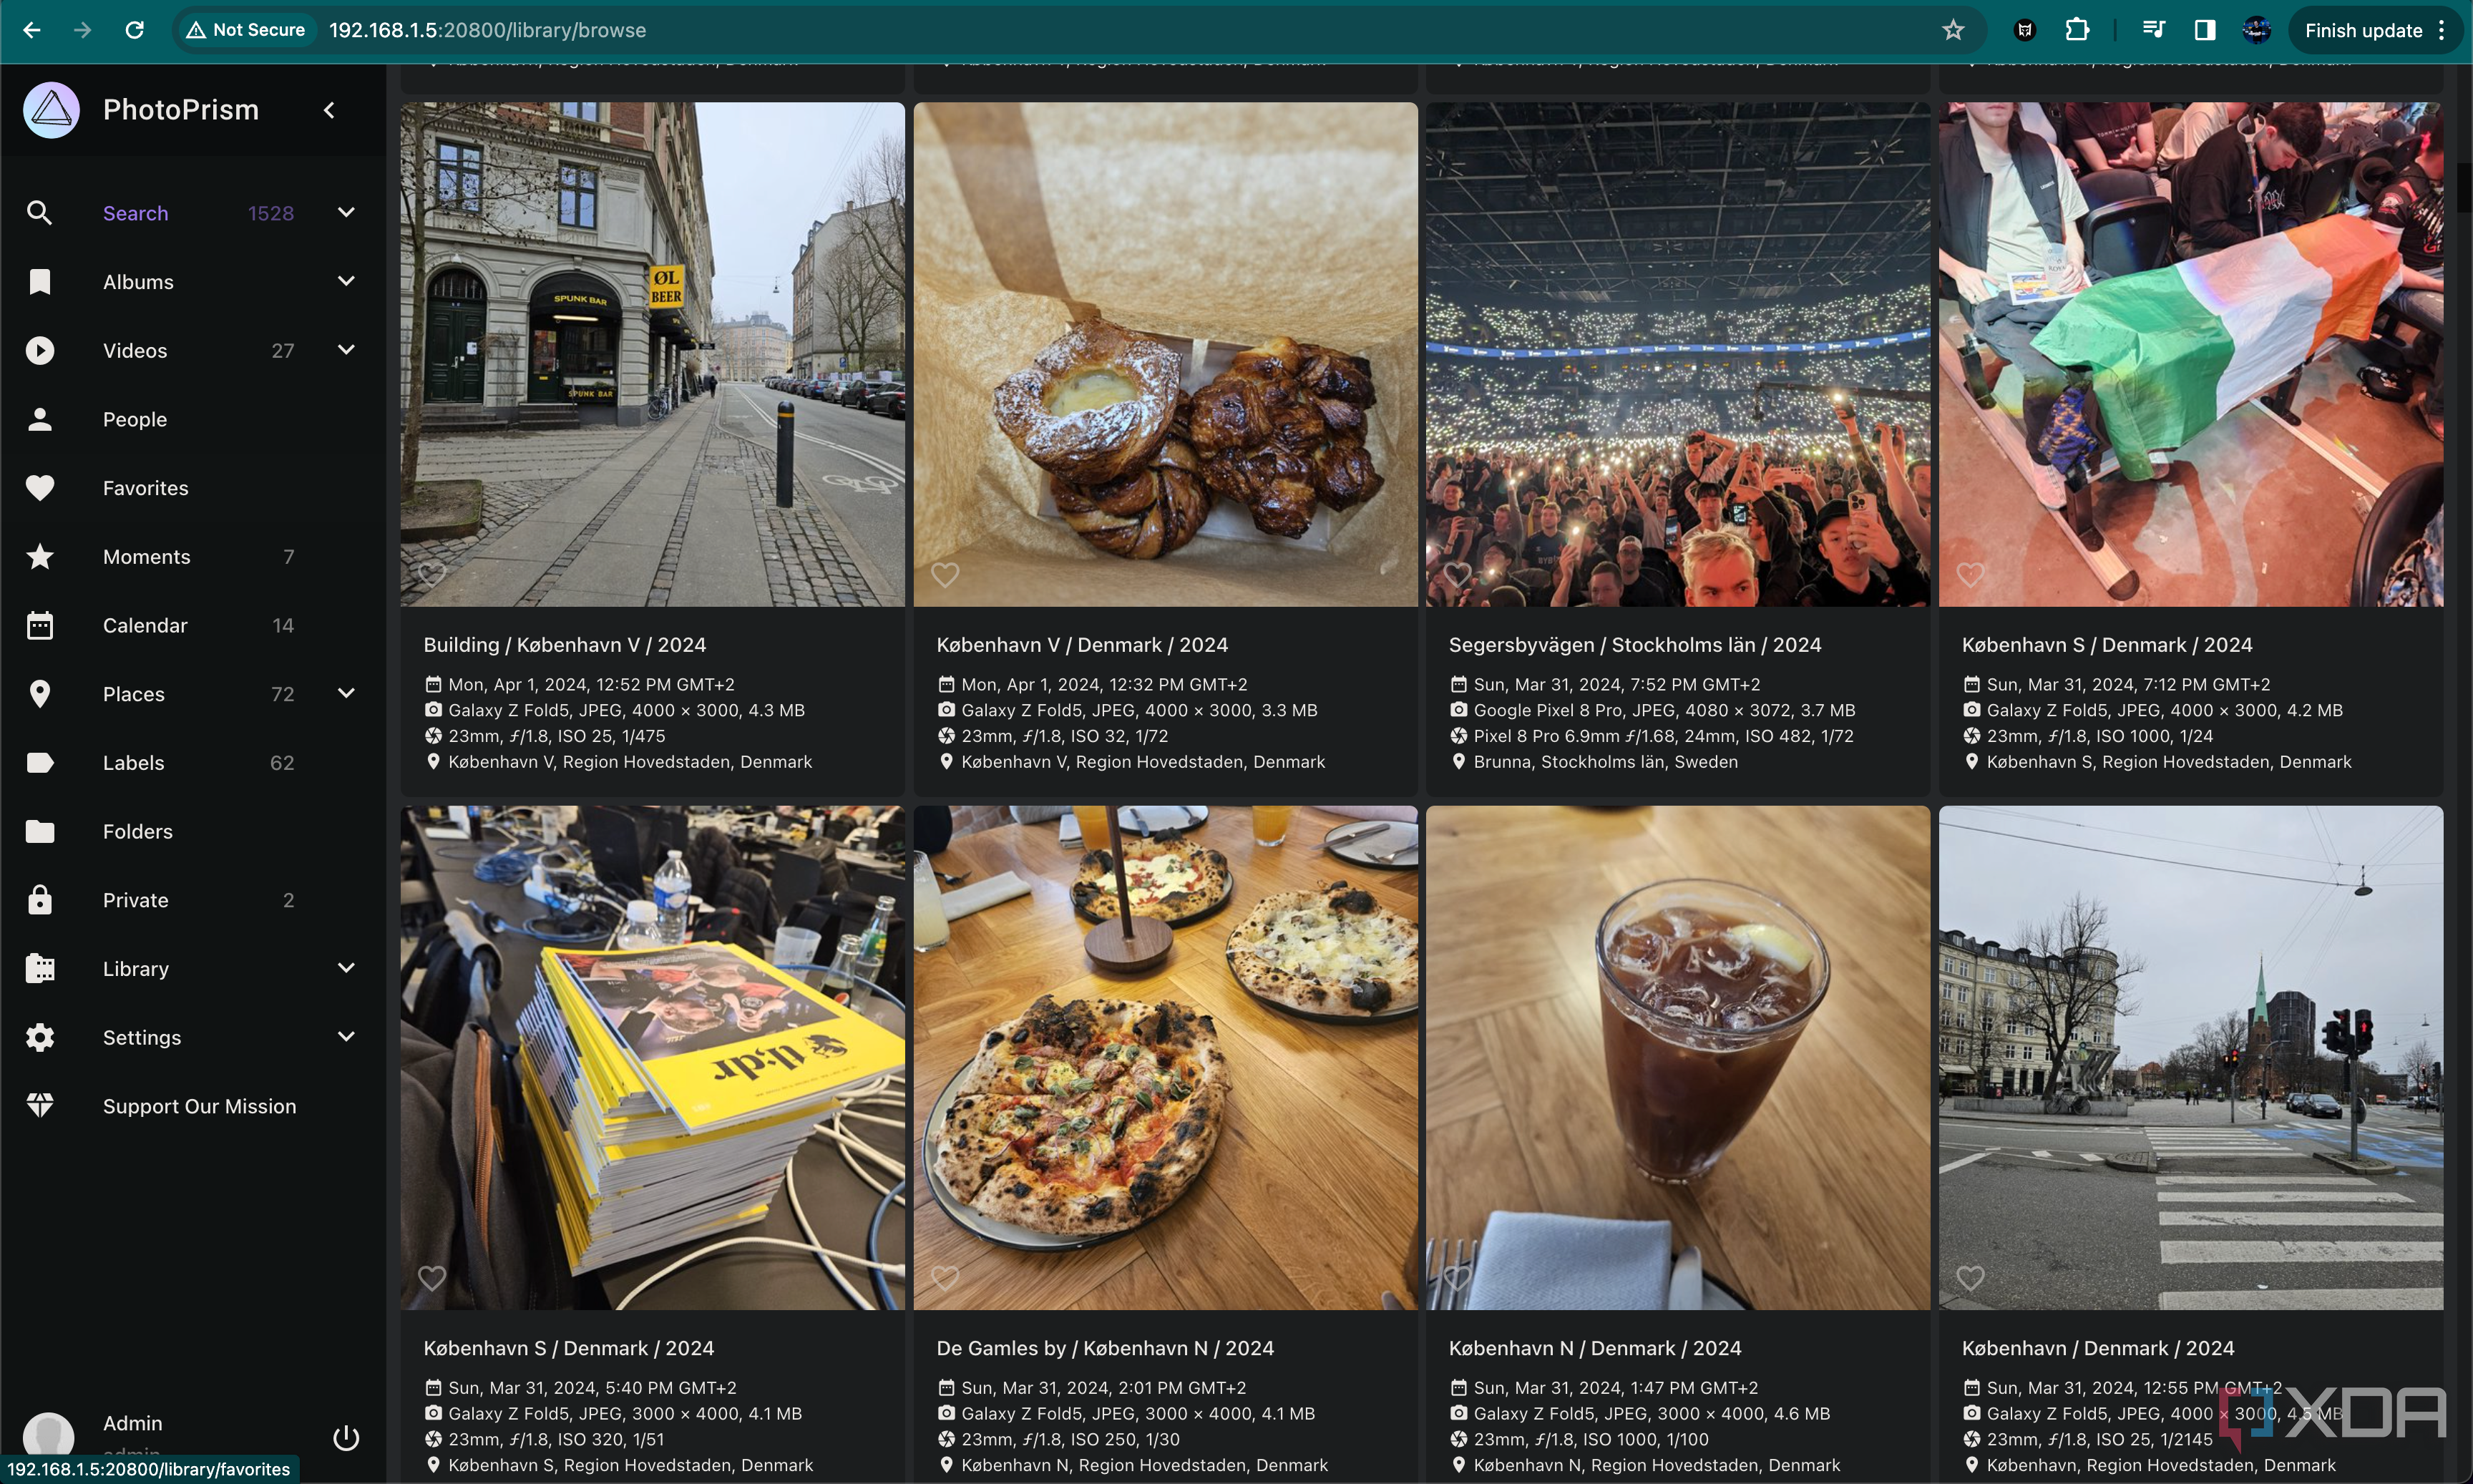
Task: Click the Albums bookmark icon
Action: tap(39, 282)
